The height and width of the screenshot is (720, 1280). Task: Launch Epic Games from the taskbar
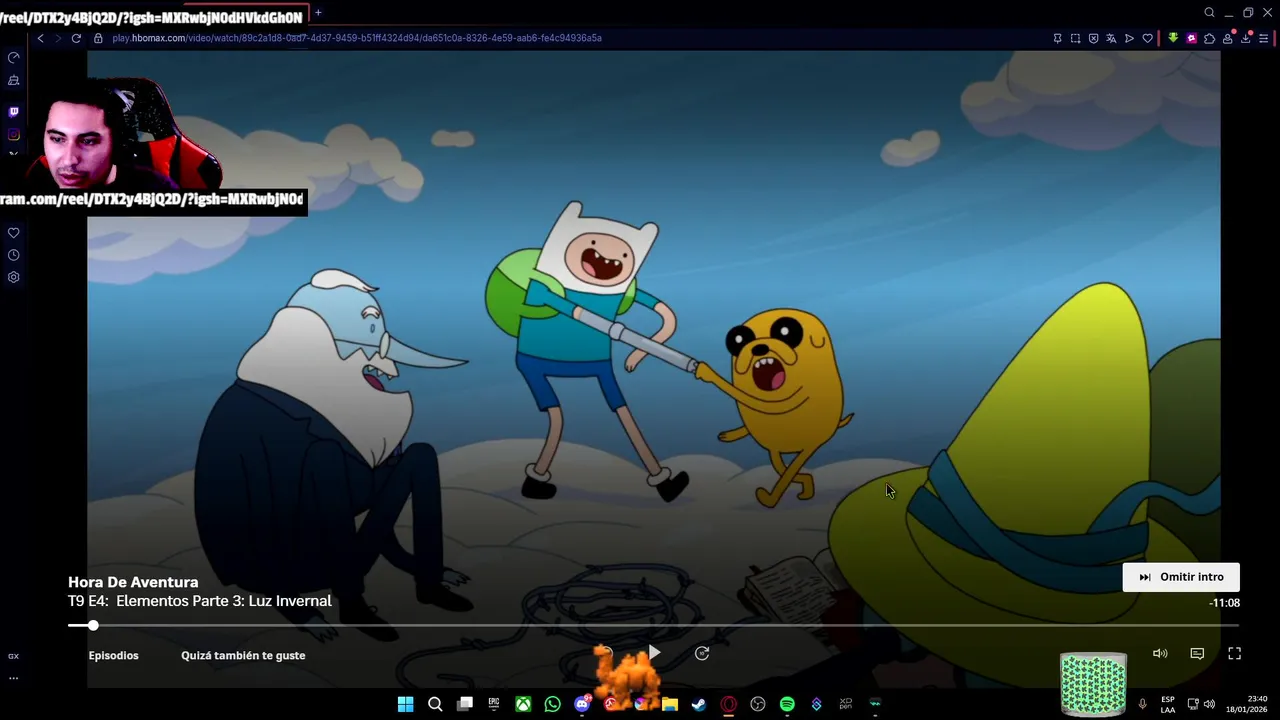coord(494,704)
